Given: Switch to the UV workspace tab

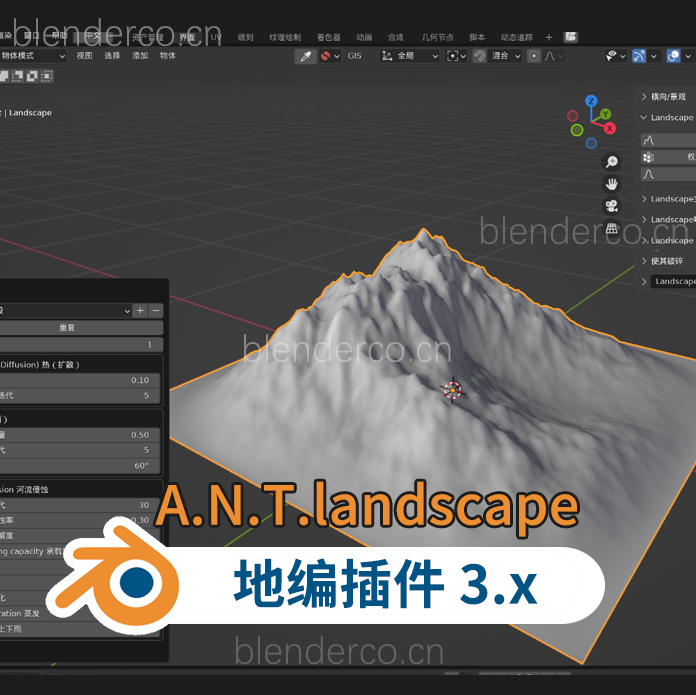Looking at the screenshot, I should point(216,37).
